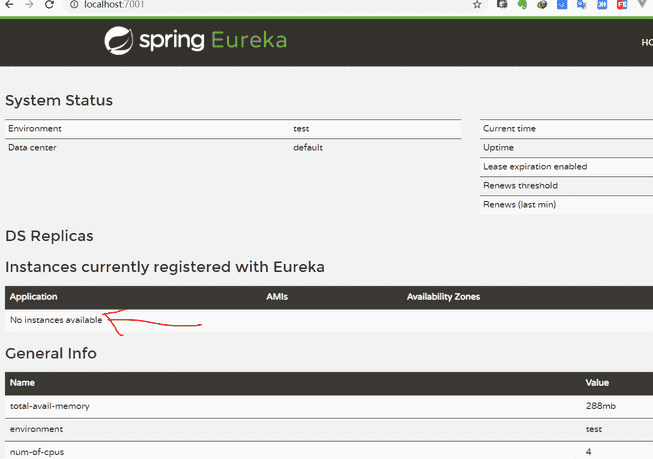
Task: Select the Renews (last min) label
Action: (519, 205)
